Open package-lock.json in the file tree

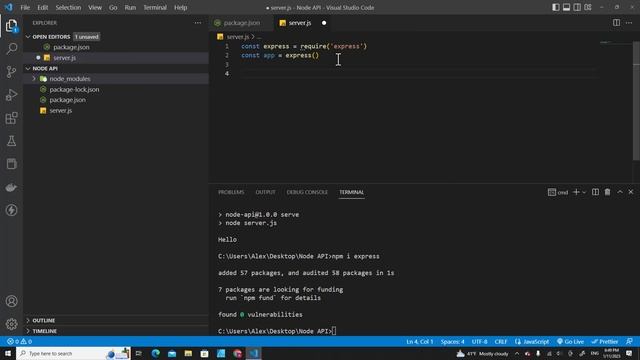tap(74, 89)
